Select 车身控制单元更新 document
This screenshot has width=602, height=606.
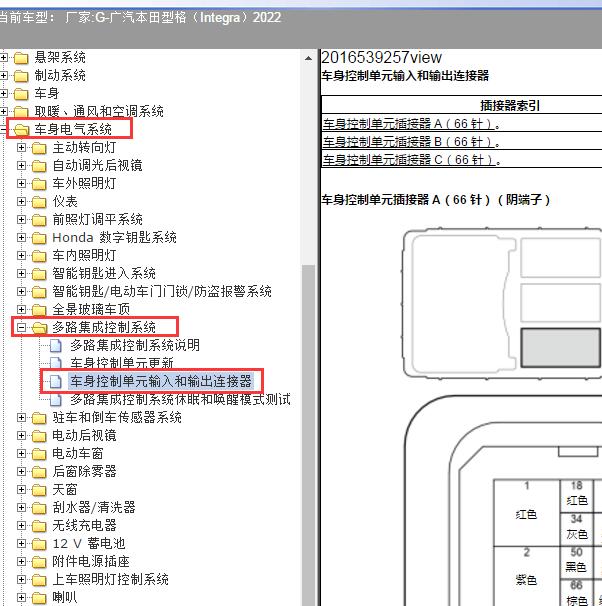pyautogui.click(x=122, y=363)
